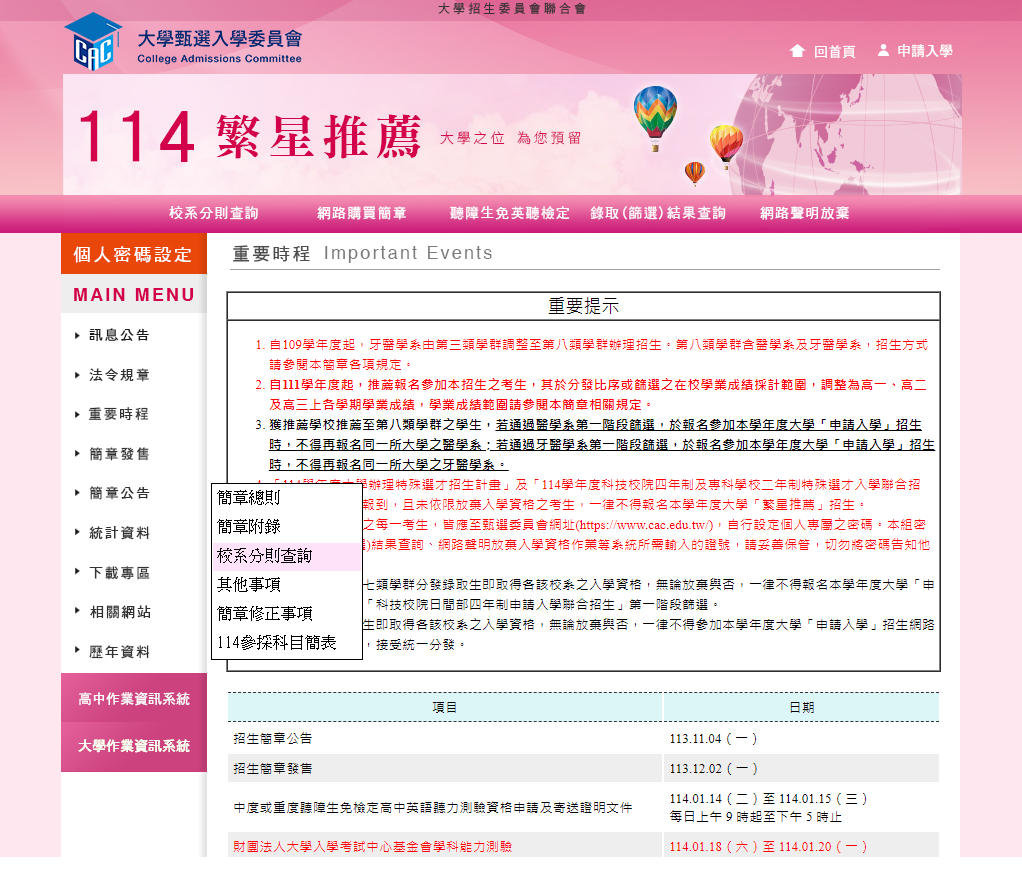This screenshot has width=1022, height=879.
Task: Open 訊息公告 in main menu
Action: 119,335
